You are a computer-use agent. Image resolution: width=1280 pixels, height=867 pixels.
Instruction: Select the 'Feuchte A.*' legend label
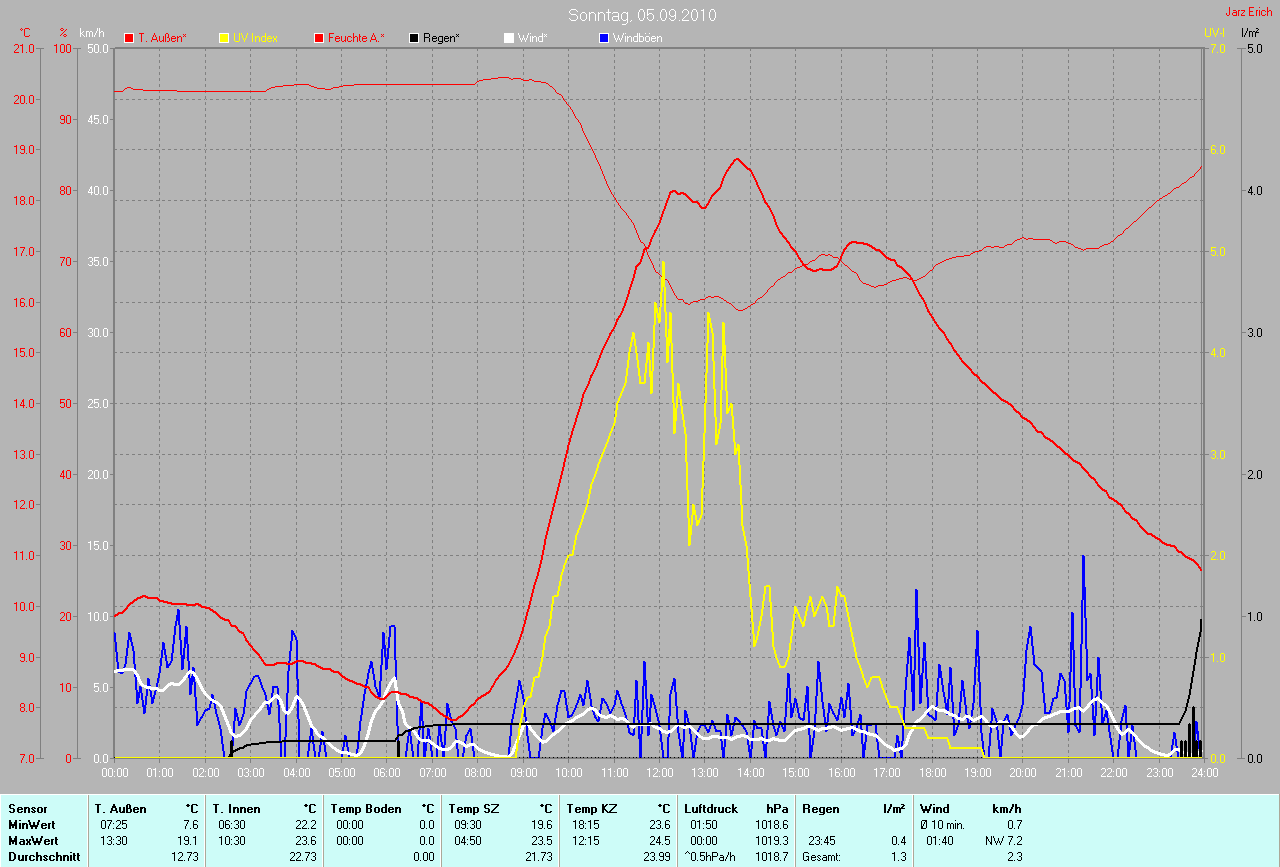pos(356,38)
